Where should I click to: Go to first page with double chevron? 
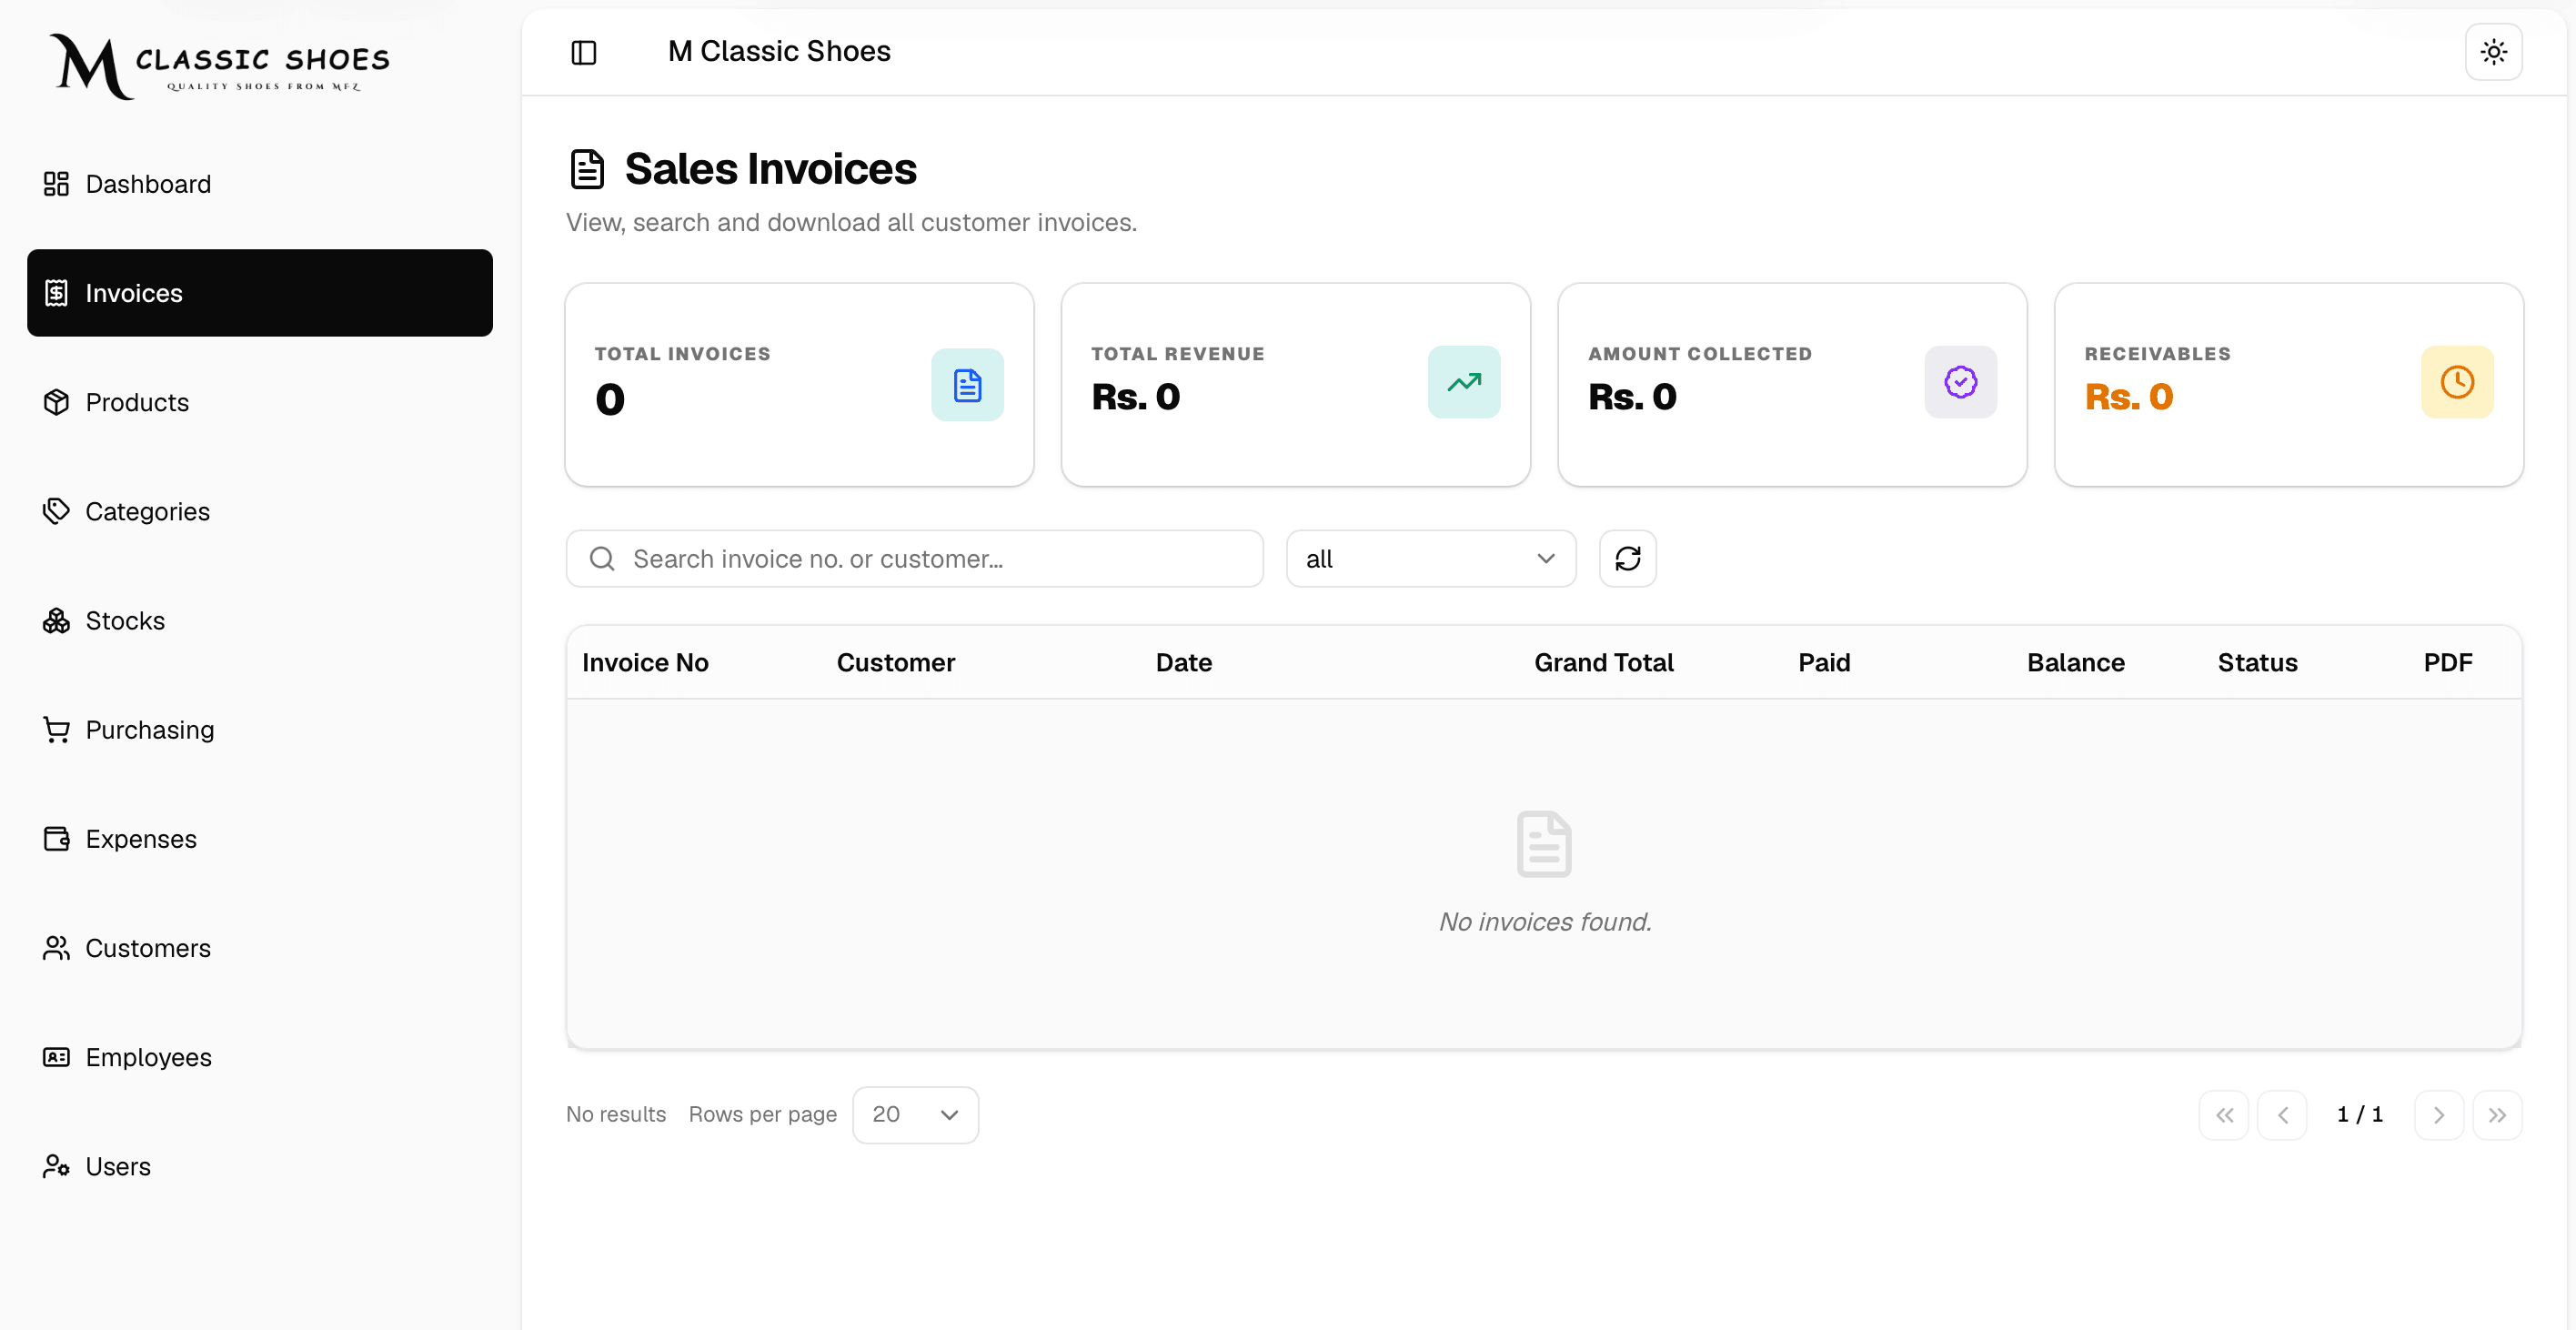coord(2223,1115)
